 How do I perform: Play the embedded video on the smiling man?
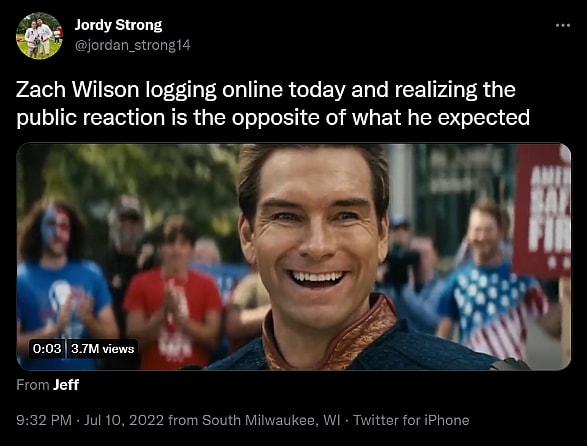pos(294,257)
